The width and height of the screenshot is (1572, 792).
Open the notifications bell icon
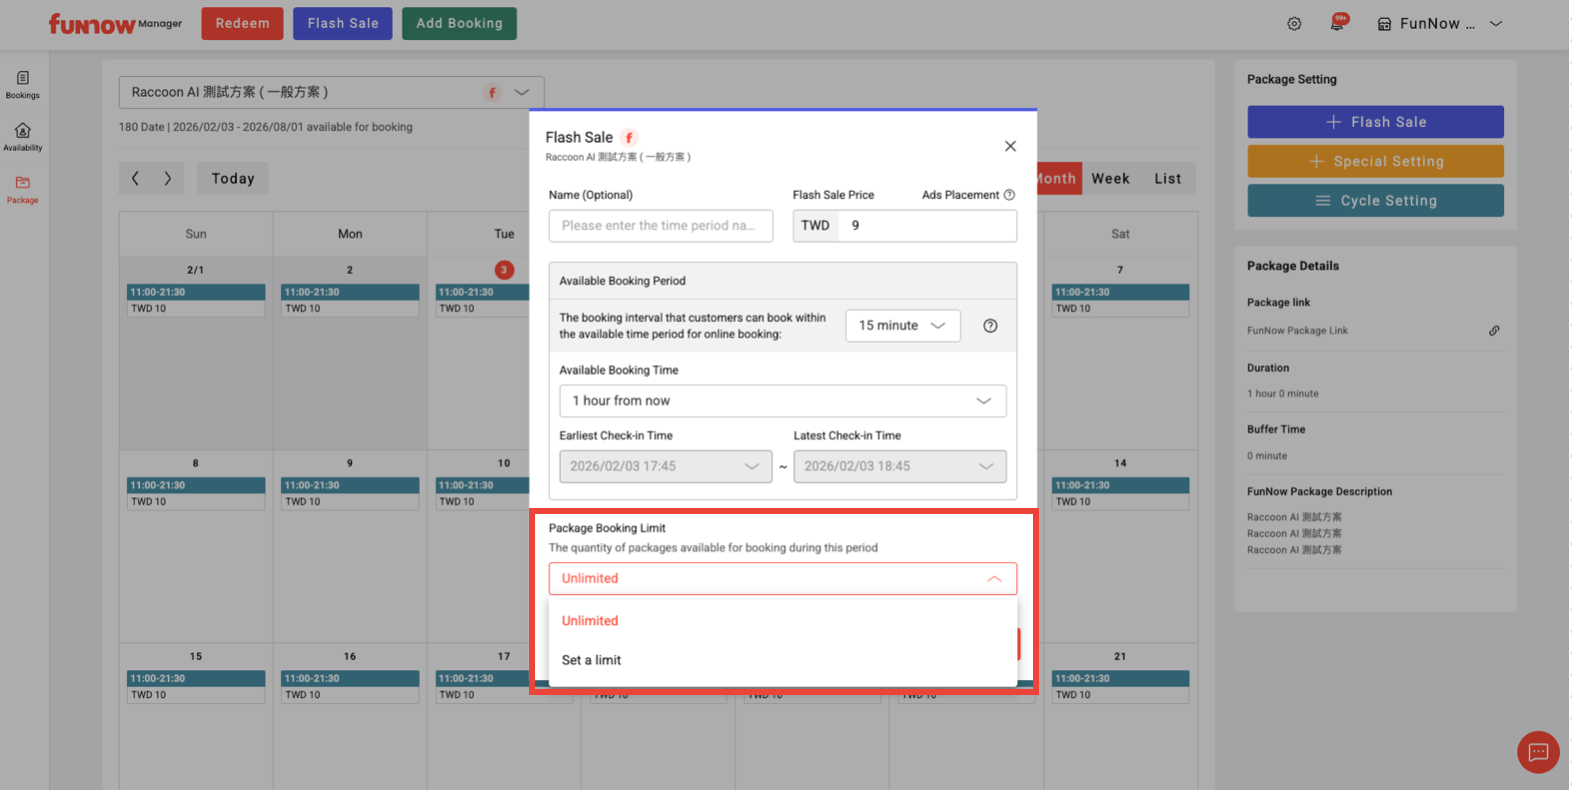(x=1337, y=23)
